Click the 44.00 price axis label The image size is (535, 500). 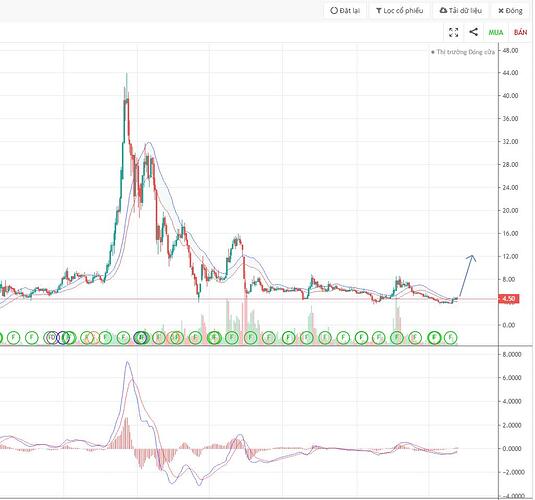[x=510, y=73]
